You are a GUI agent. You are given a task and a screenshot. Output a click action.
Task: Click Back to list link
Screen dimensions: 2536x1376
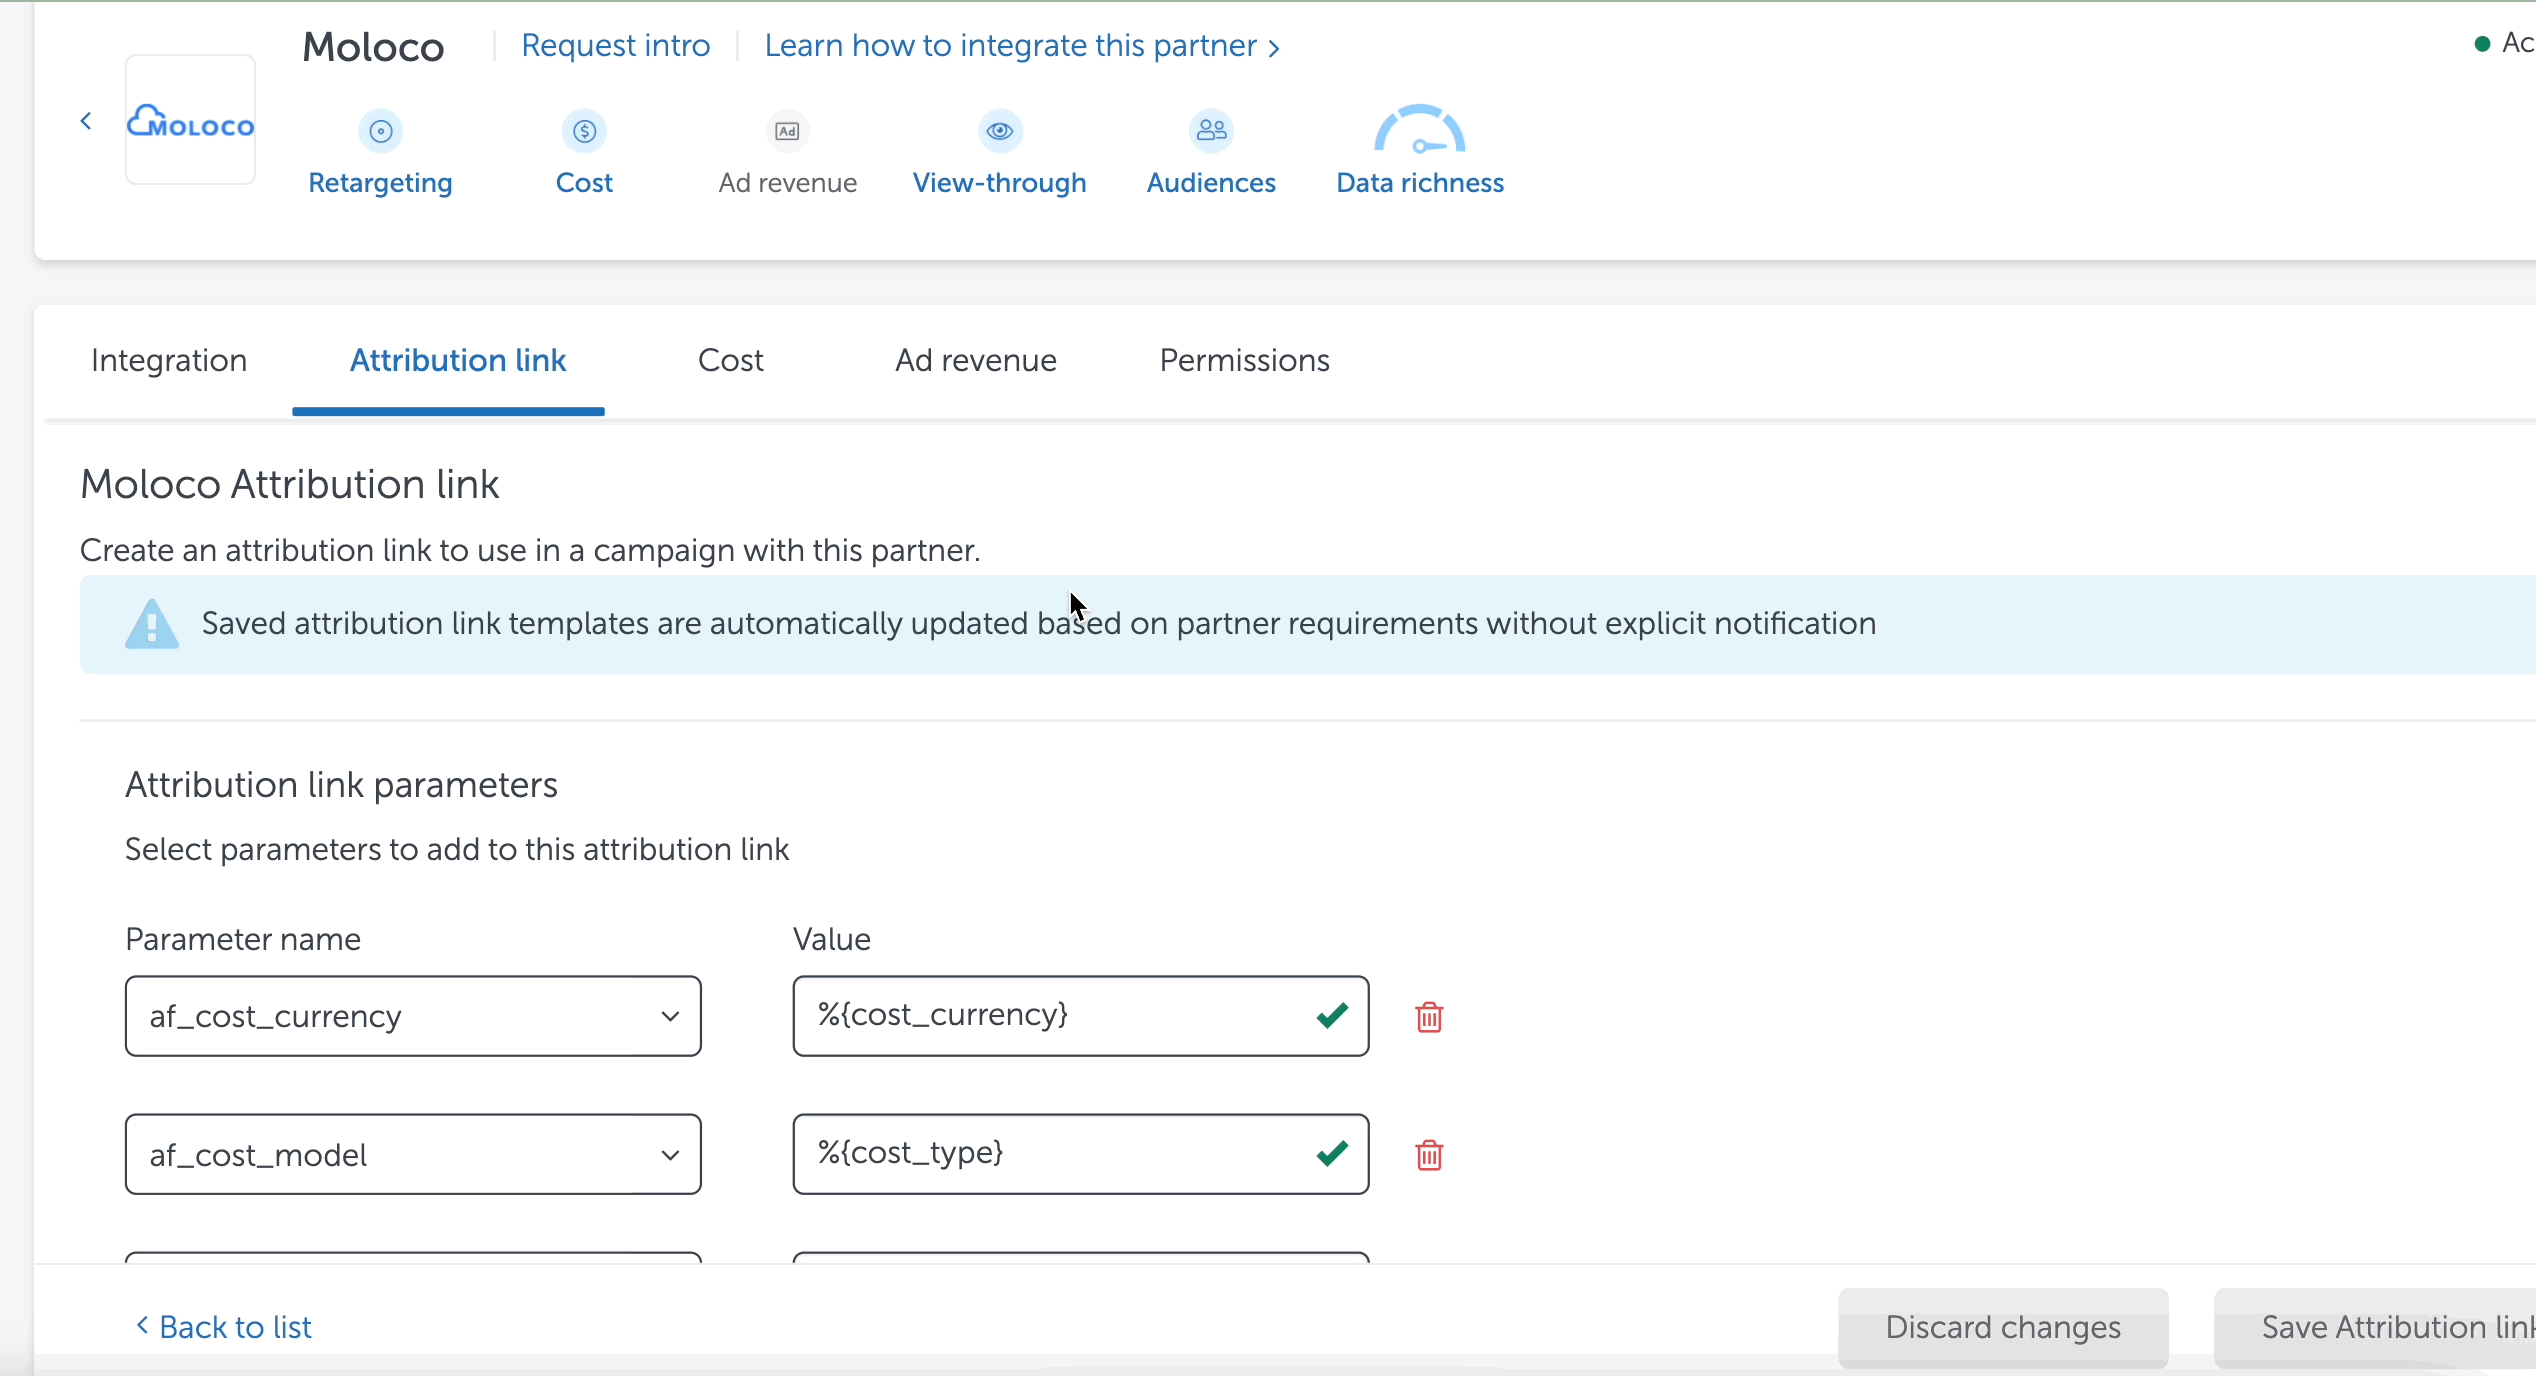coord(224,1327)
